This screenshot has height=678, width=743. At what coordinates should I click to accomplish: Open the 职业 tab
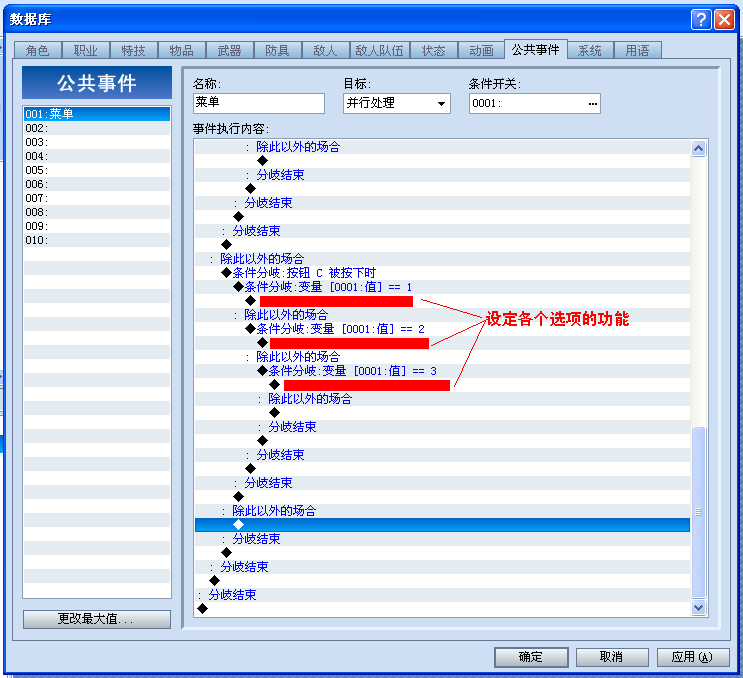86,50
